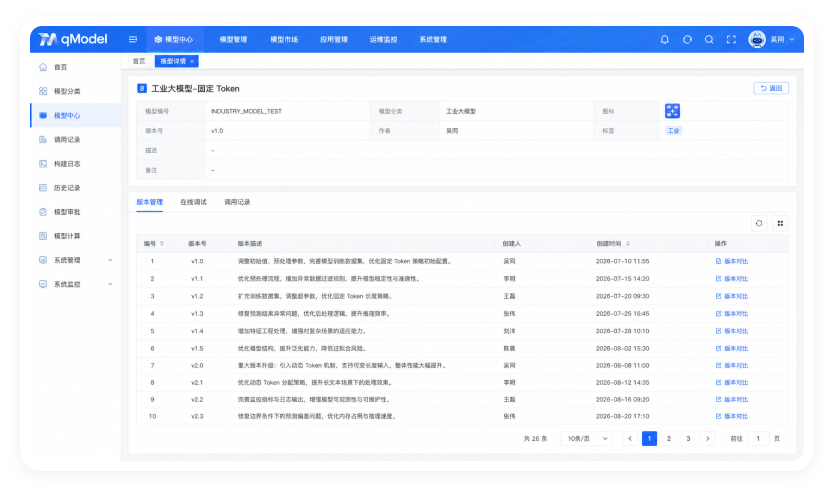Screen dimensions: 834x495
Task: Switch to the 调用记录 tab below model info
Action: pos(237,202)
